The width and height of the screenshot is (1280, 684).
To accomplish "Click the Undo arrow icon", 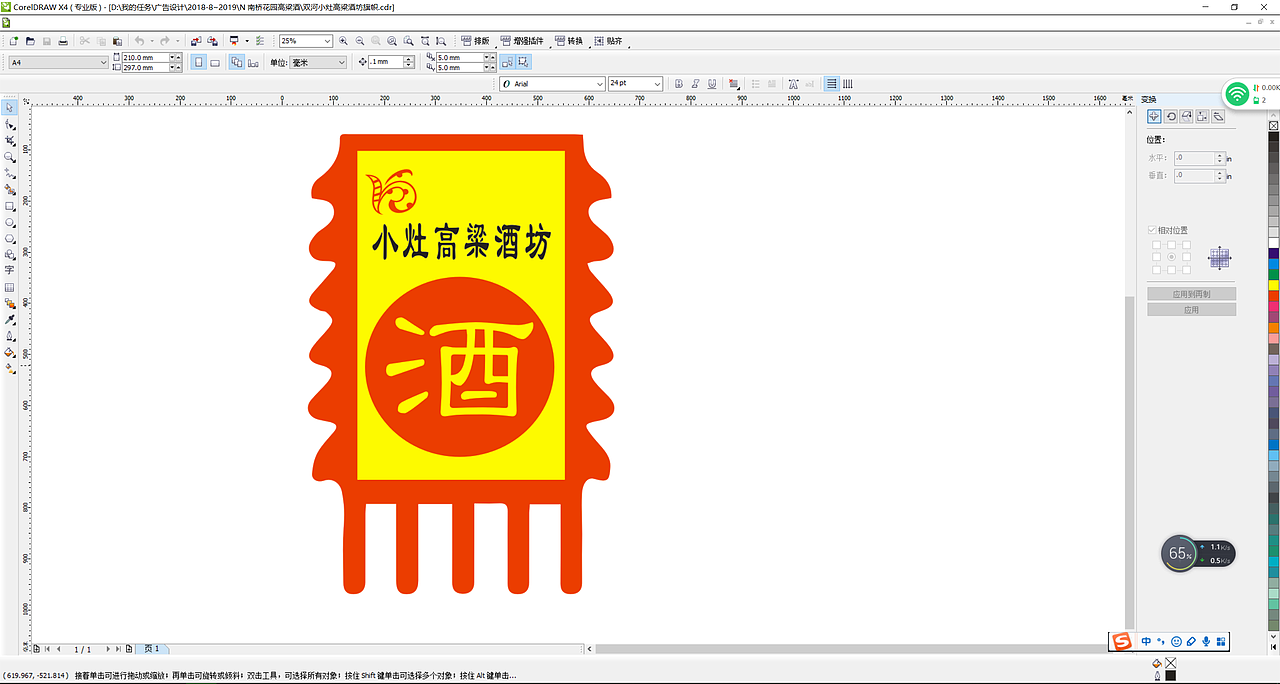I will tap(140, 41).
